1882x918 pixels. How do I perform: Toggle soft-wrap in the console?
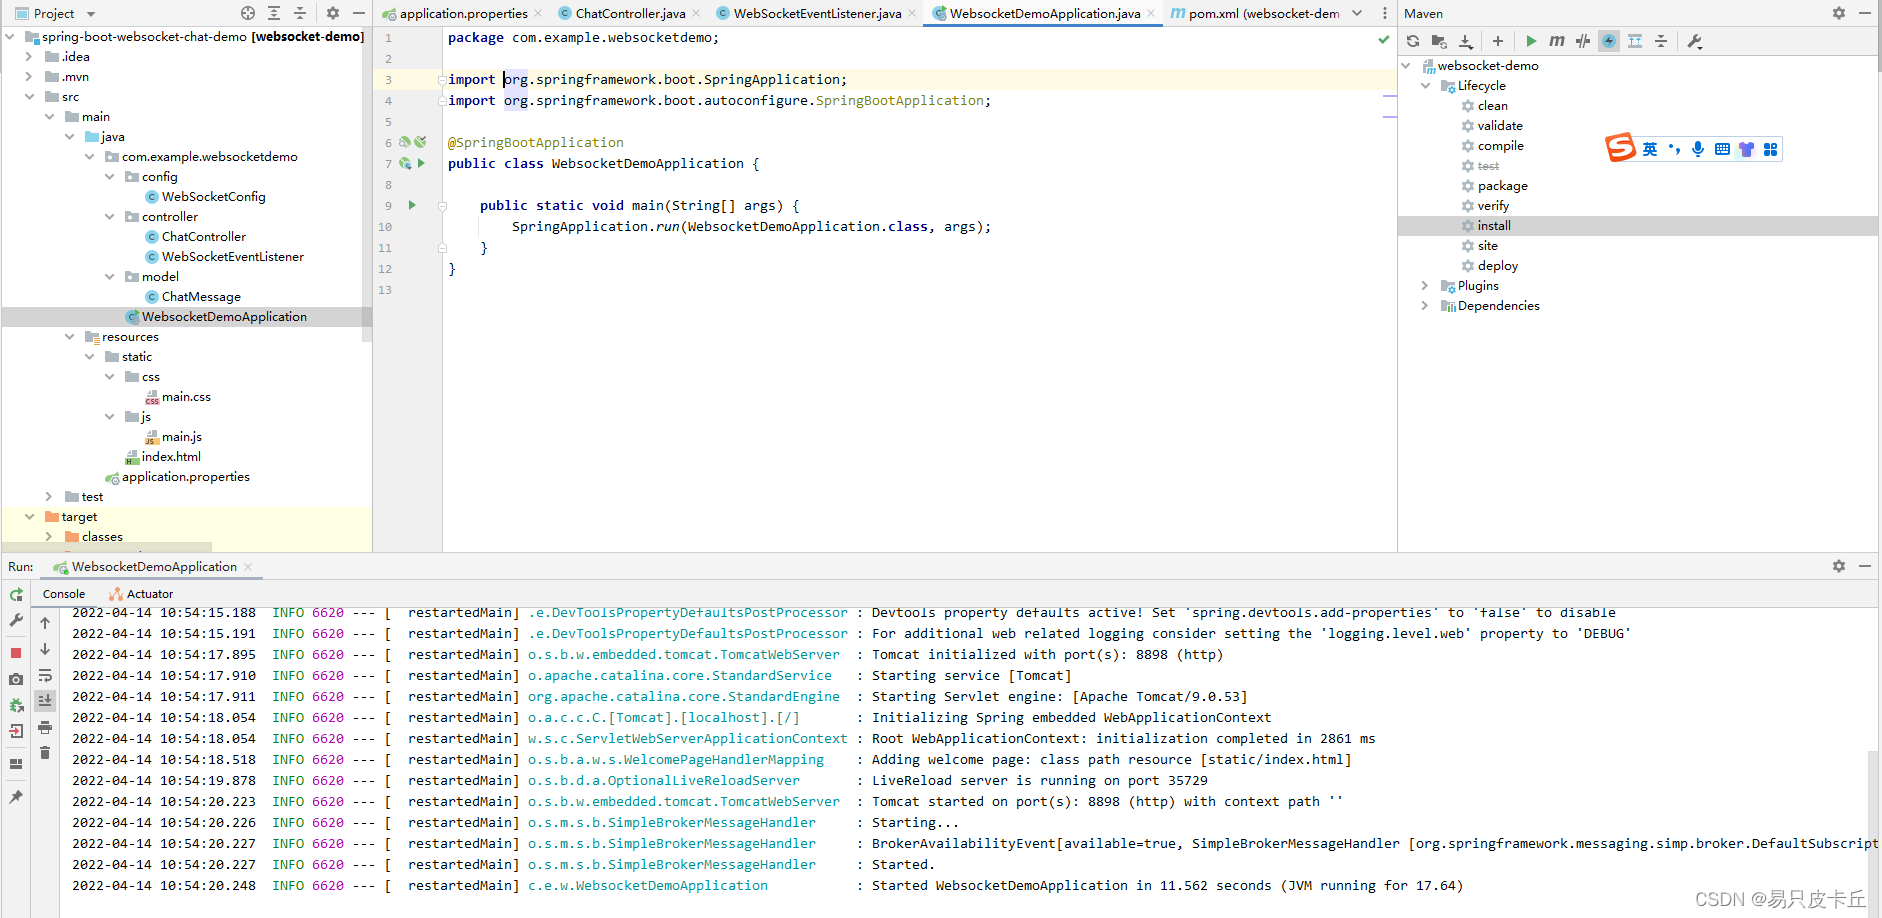tap(45, 676)
